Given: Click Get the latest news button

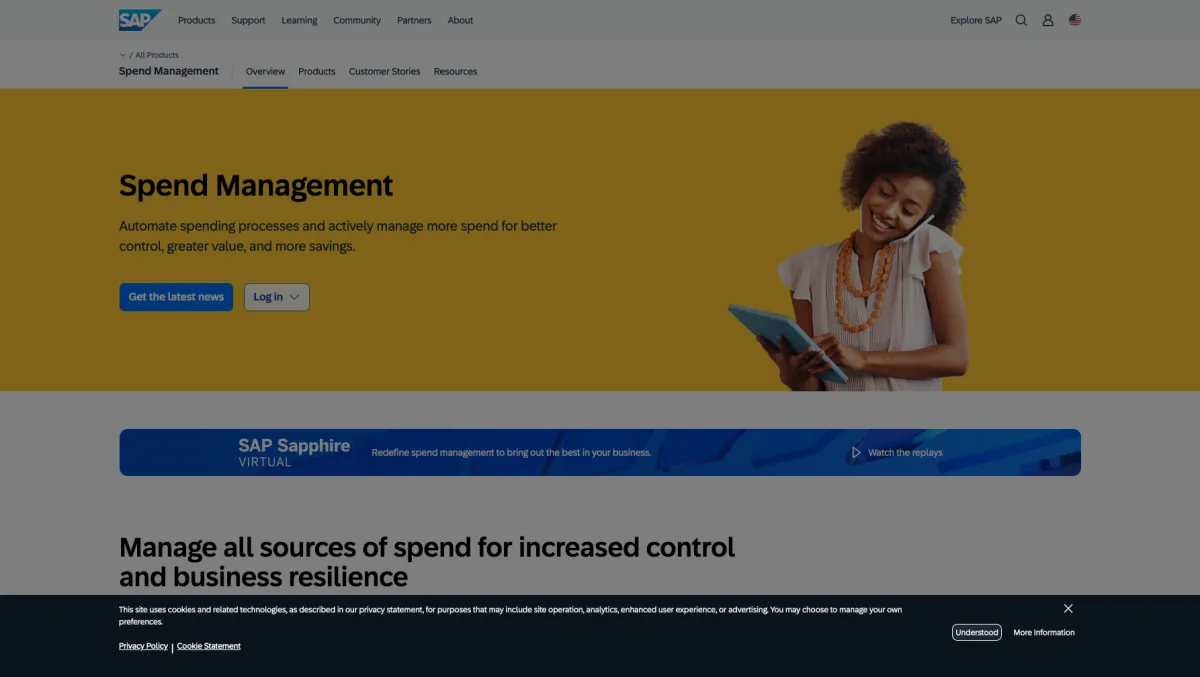Looking at the screenshot, I should (x=176, y=297).
